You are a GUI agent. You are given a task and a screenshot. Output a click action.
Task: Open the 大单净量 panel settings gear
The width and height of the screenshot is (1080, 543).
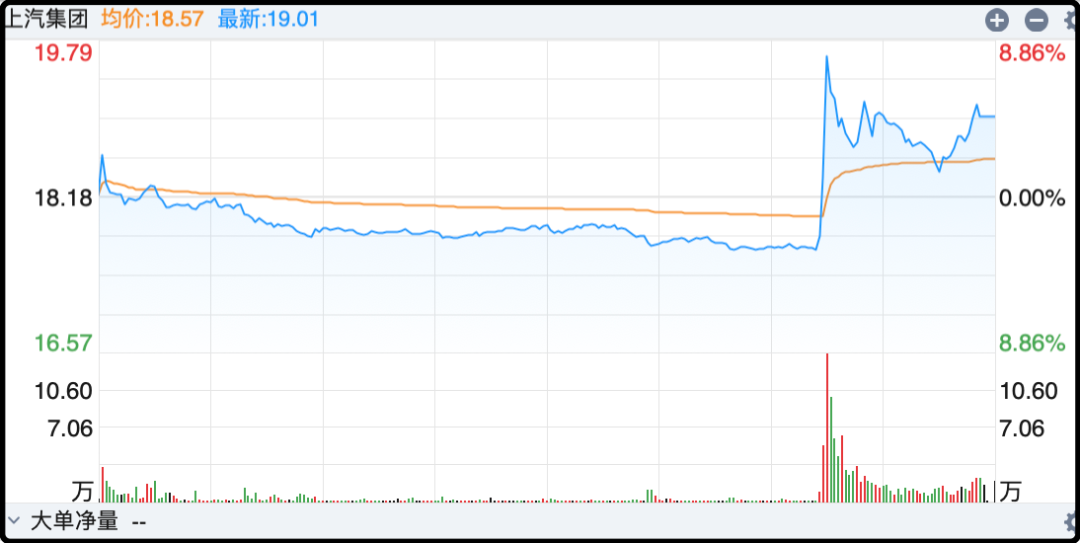[1071, 521]
